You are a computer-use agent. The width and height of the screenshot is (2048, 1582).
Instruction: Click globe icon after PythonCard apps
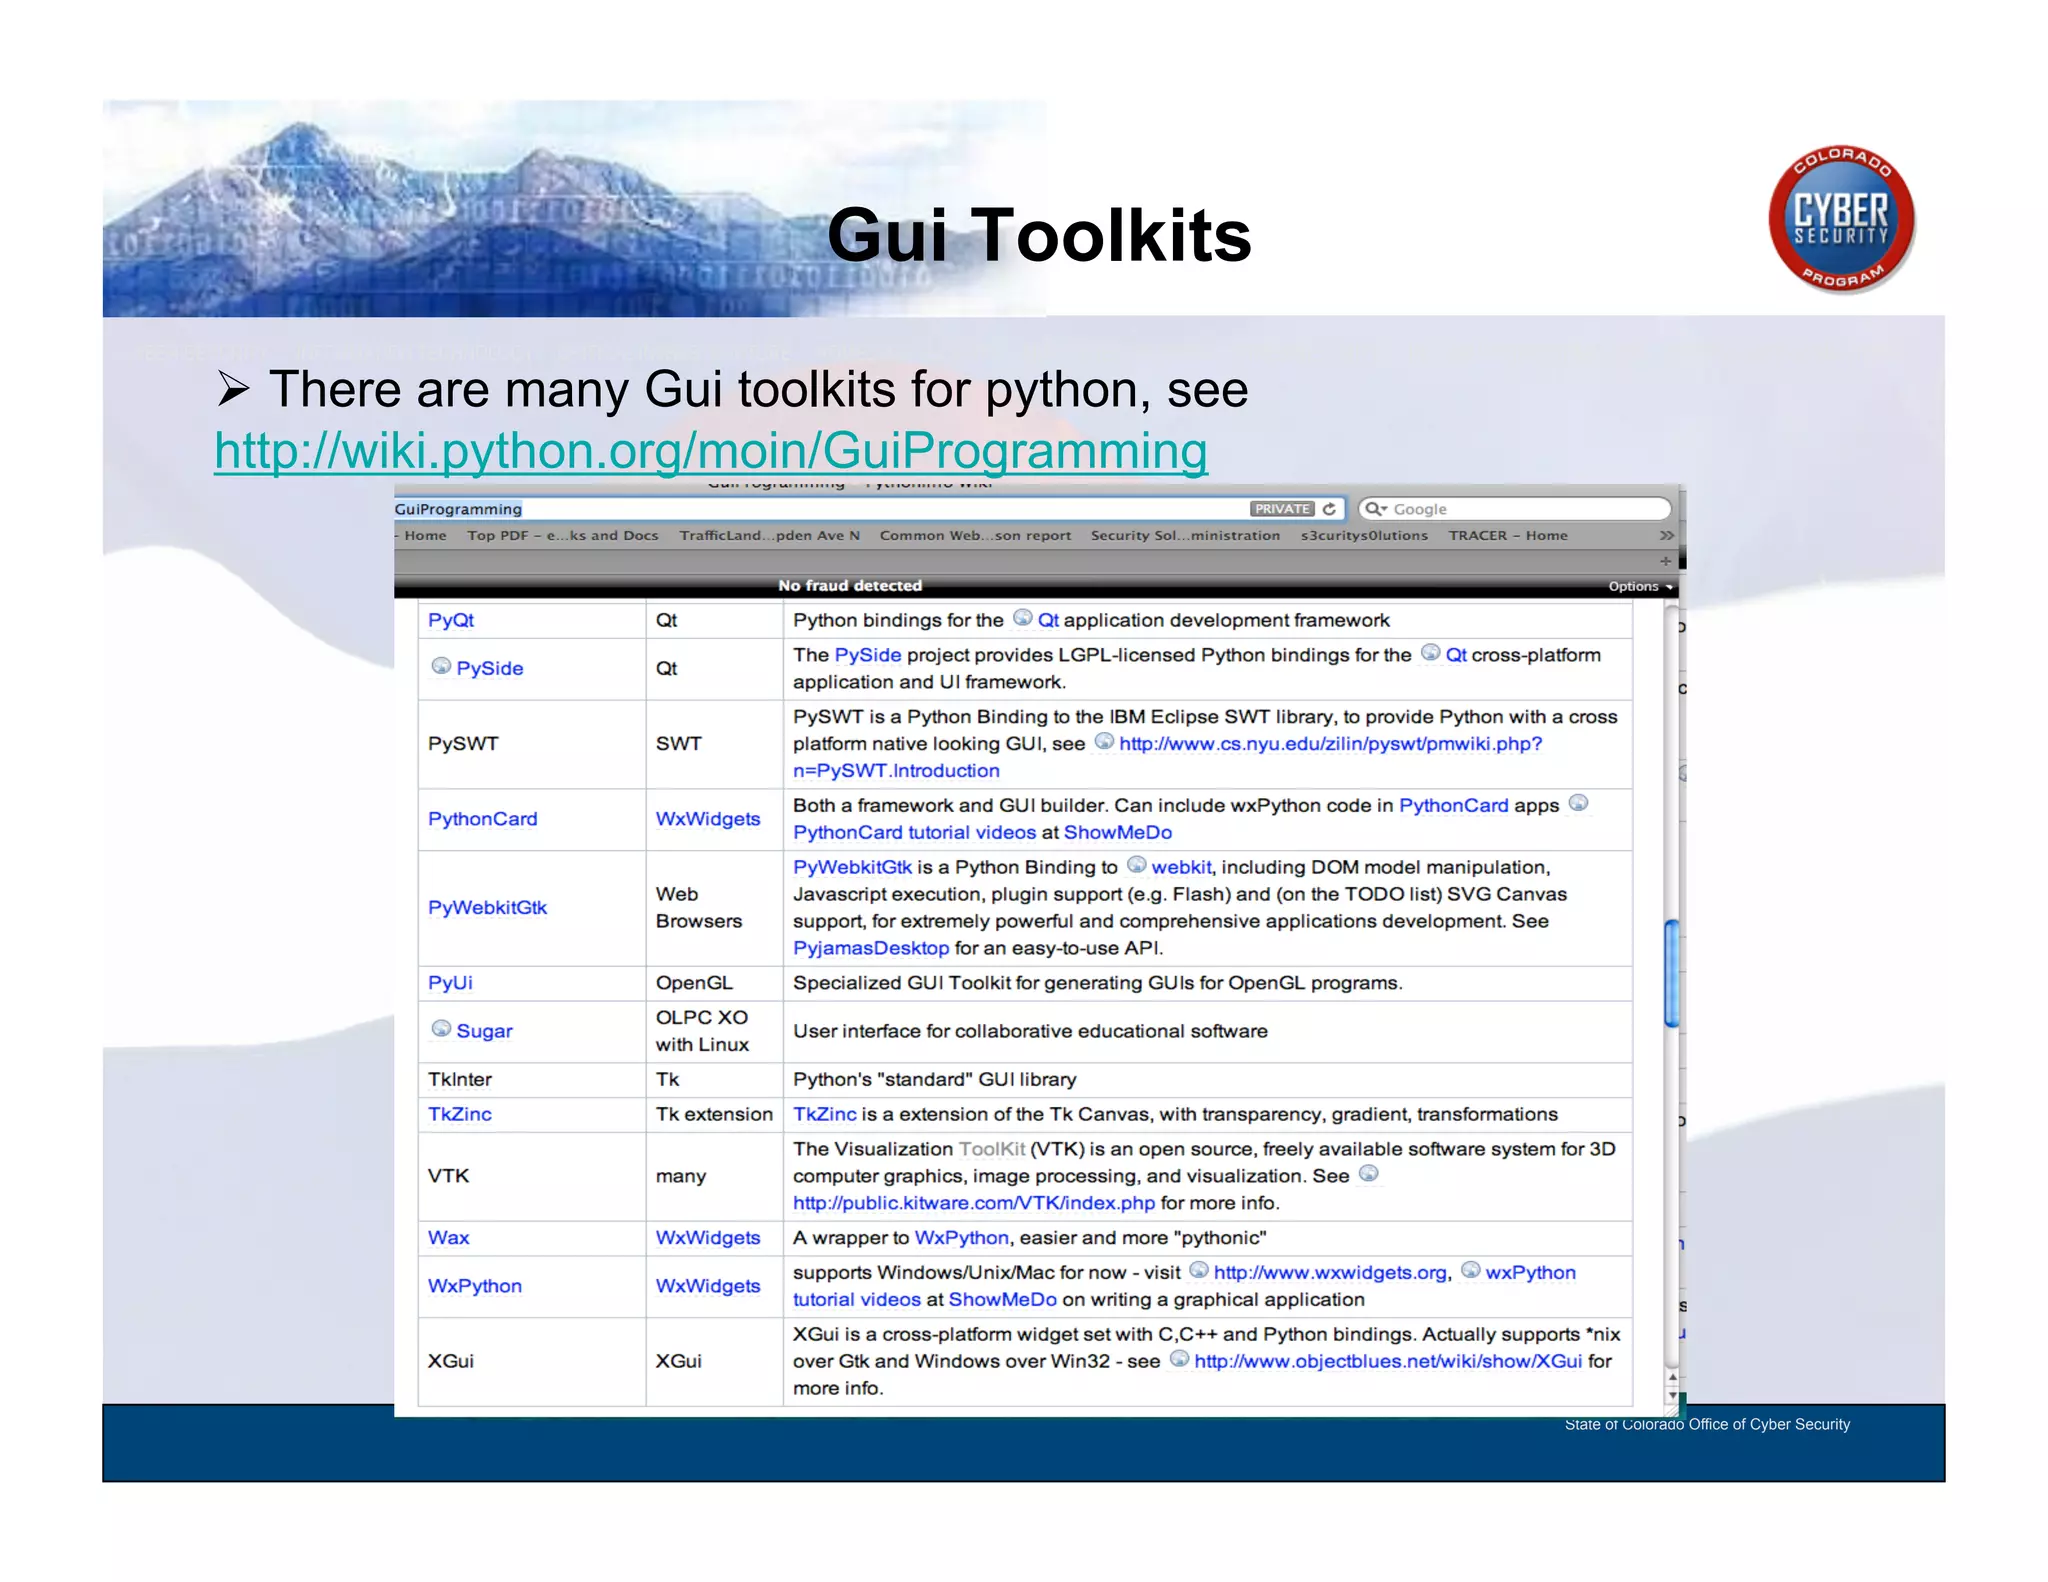pyautogui.click(x=1578, y=803)
